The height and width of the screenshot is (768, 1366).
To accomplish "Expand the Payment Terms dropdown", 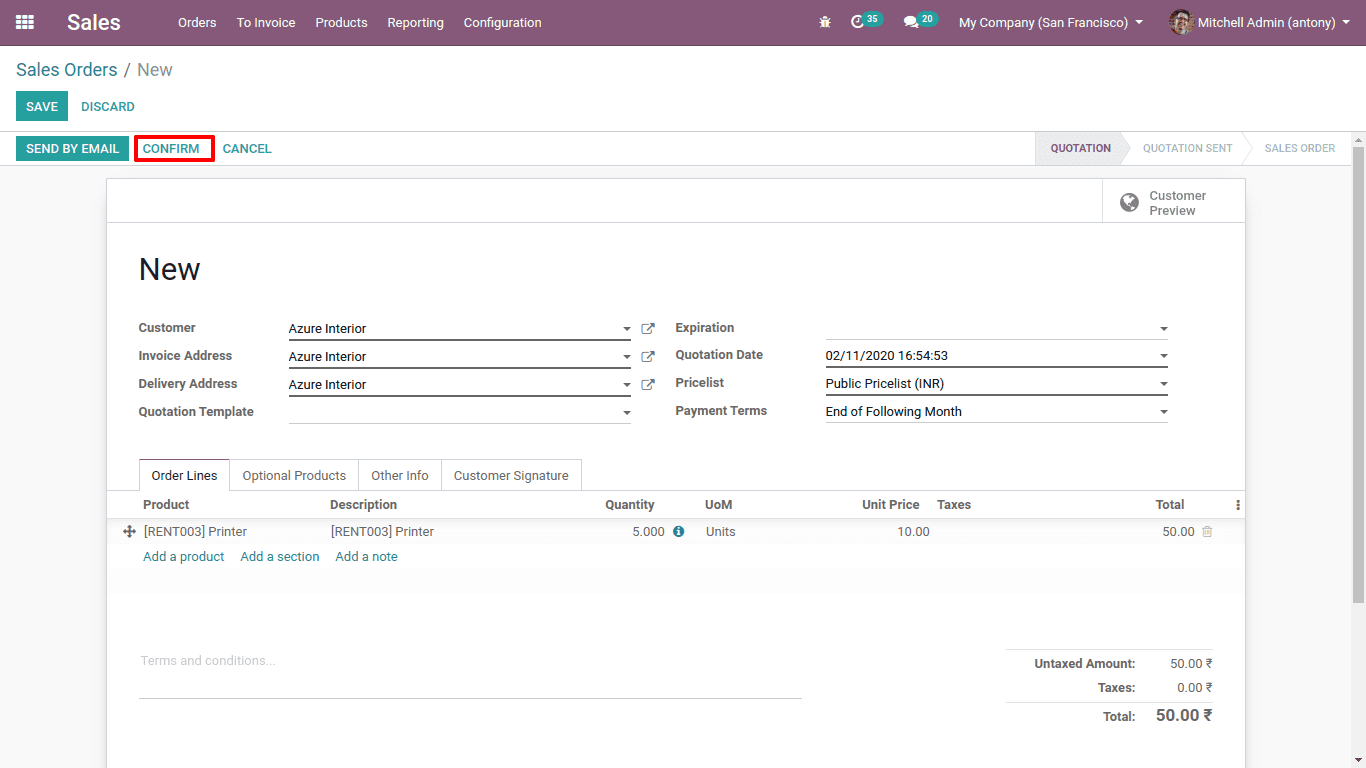I will tap(1163, 412).
